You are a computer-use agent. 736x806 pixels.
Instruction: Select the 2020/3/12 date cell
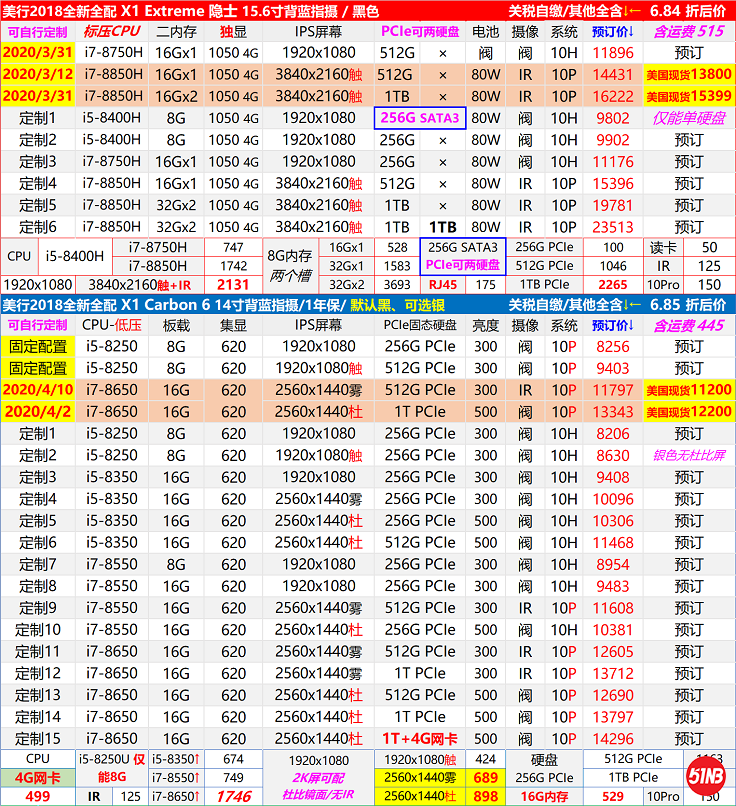pos(38,75)
